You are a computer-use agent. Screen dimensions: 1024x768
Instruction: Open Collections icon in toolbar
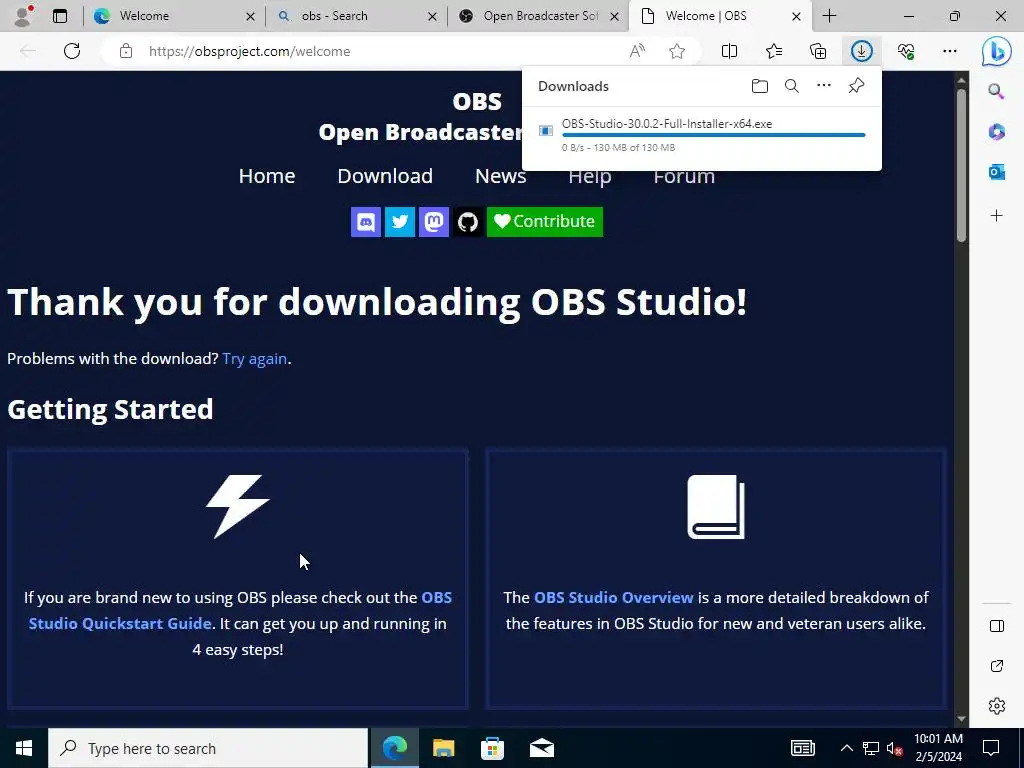(x=818, y=51)
